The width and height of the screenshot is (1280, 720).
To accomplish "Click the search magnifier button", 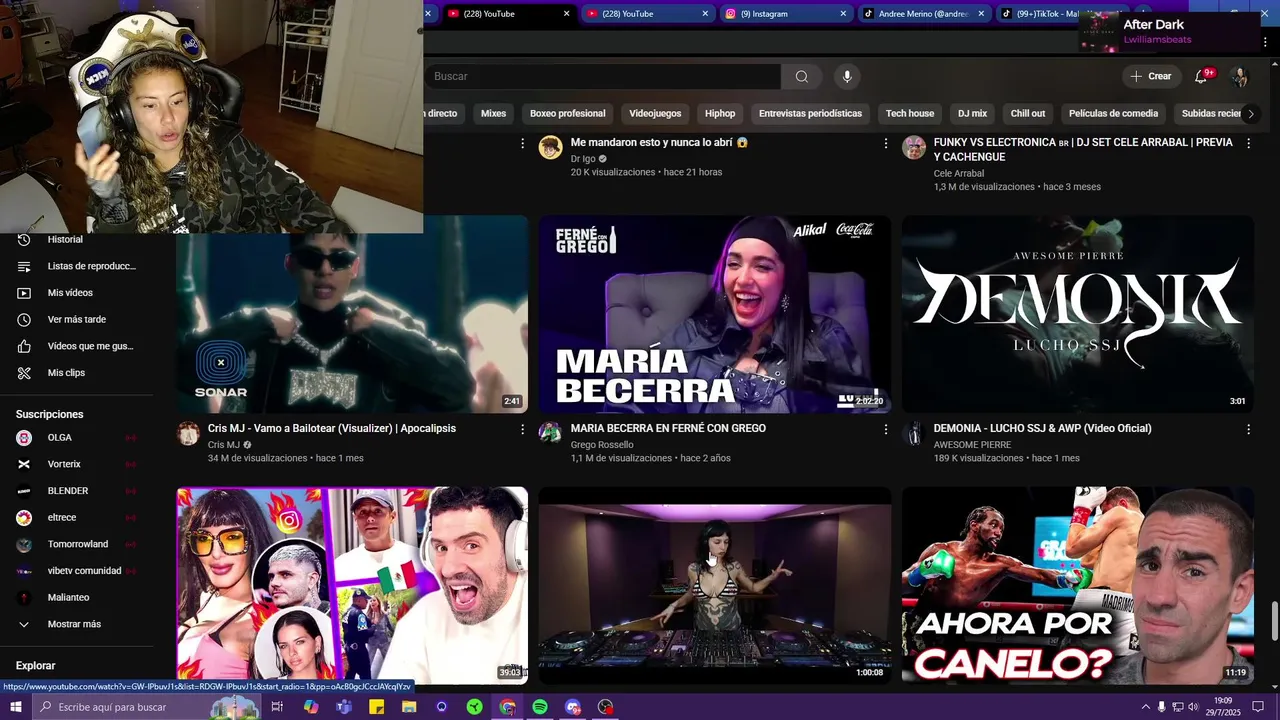I will pos(801,77).
